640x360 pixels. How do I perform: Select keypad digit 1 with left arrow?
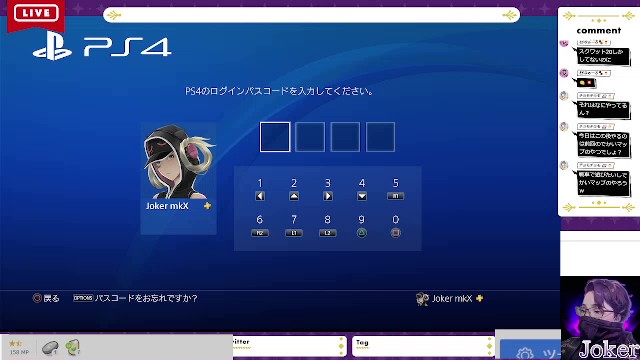(260, 190)
